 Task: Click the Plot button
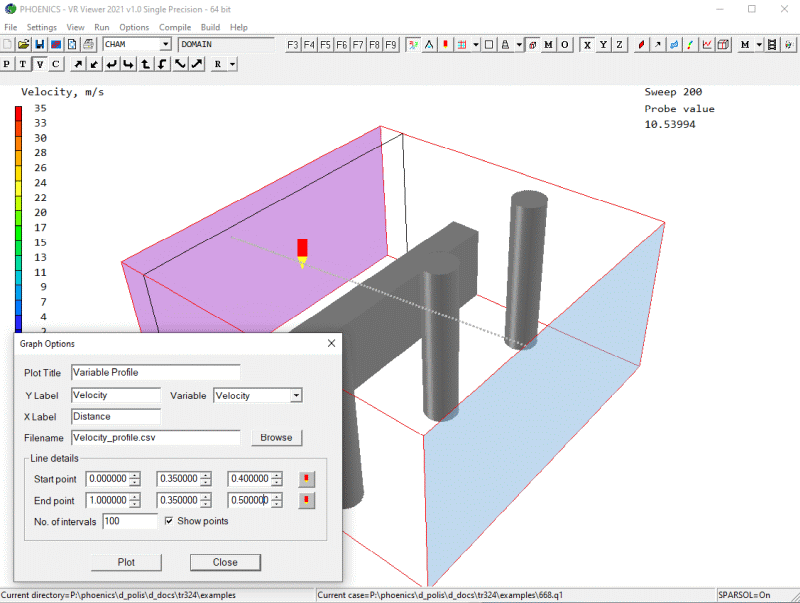tap(126, 562)
